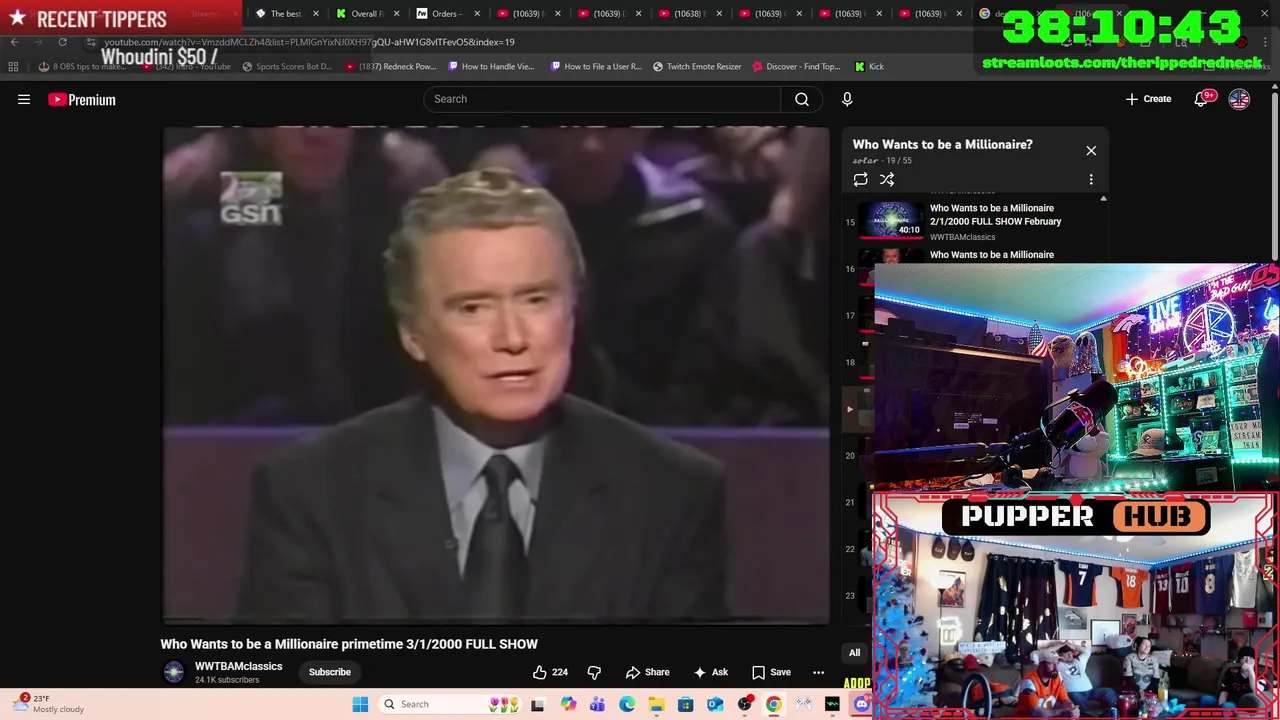Screen dimensions: 1280x720
Task: Open the Chrome apps grid in bookmarks bar
Action: pos(13,67)
